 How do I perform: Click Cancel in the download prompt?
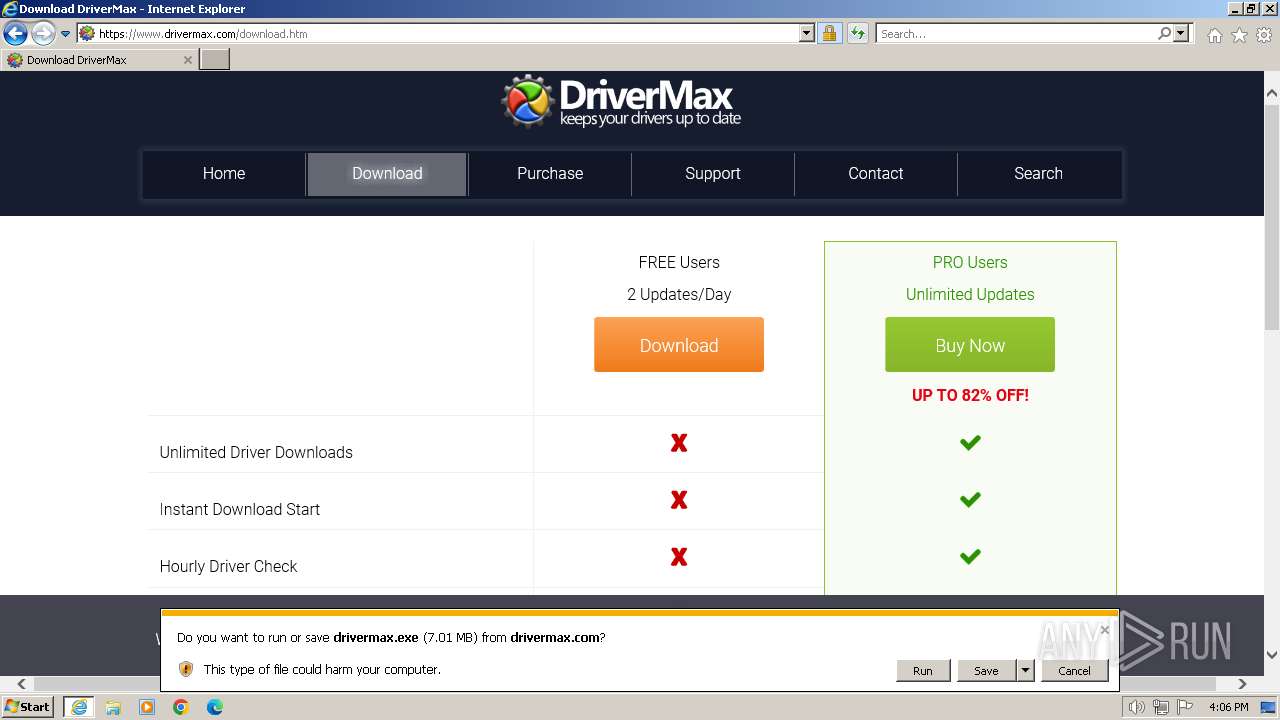(1074, 670)
